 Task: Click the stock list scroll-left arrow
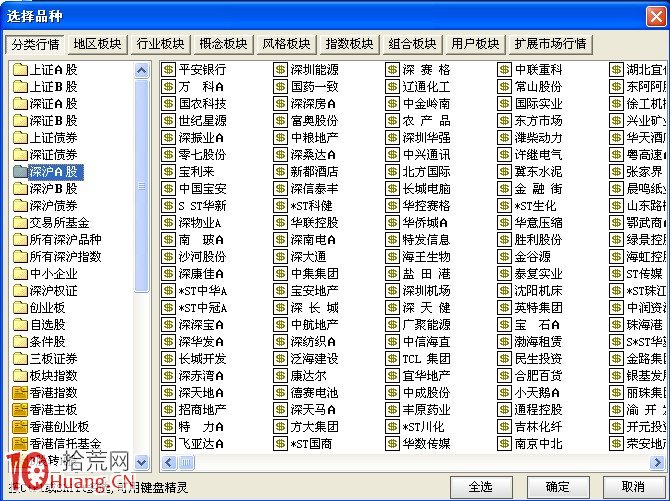click(169, 462)
